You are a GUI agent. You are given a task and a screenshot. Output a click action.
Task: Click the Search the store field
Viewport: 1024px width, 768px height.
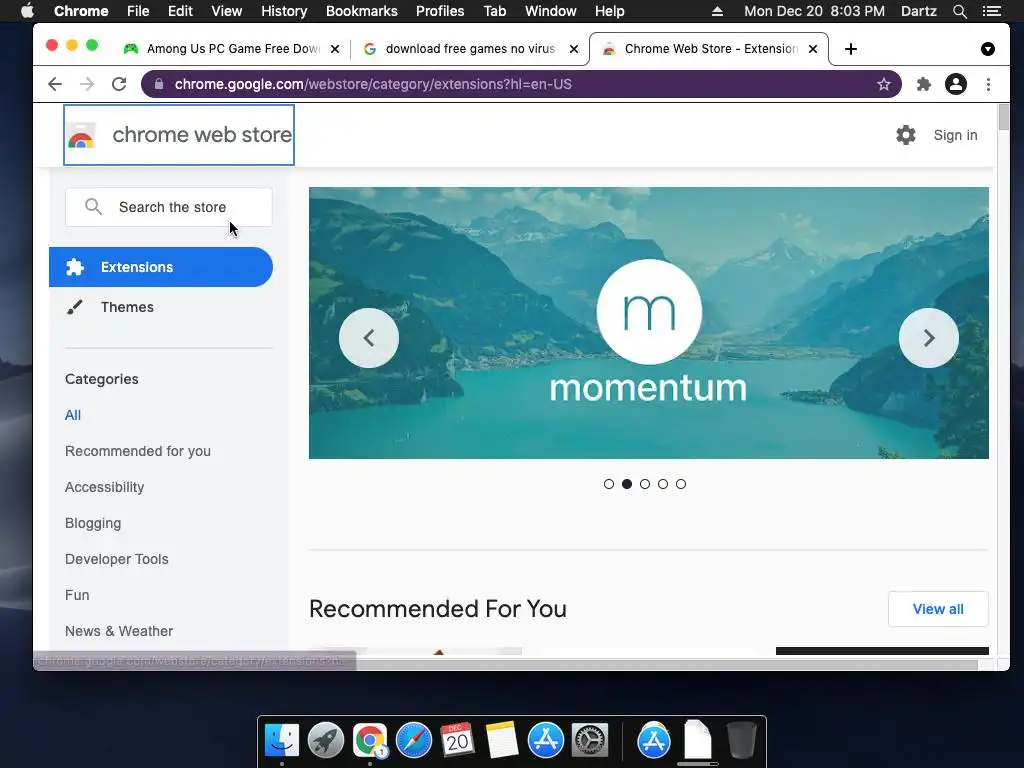click(168, 207)
